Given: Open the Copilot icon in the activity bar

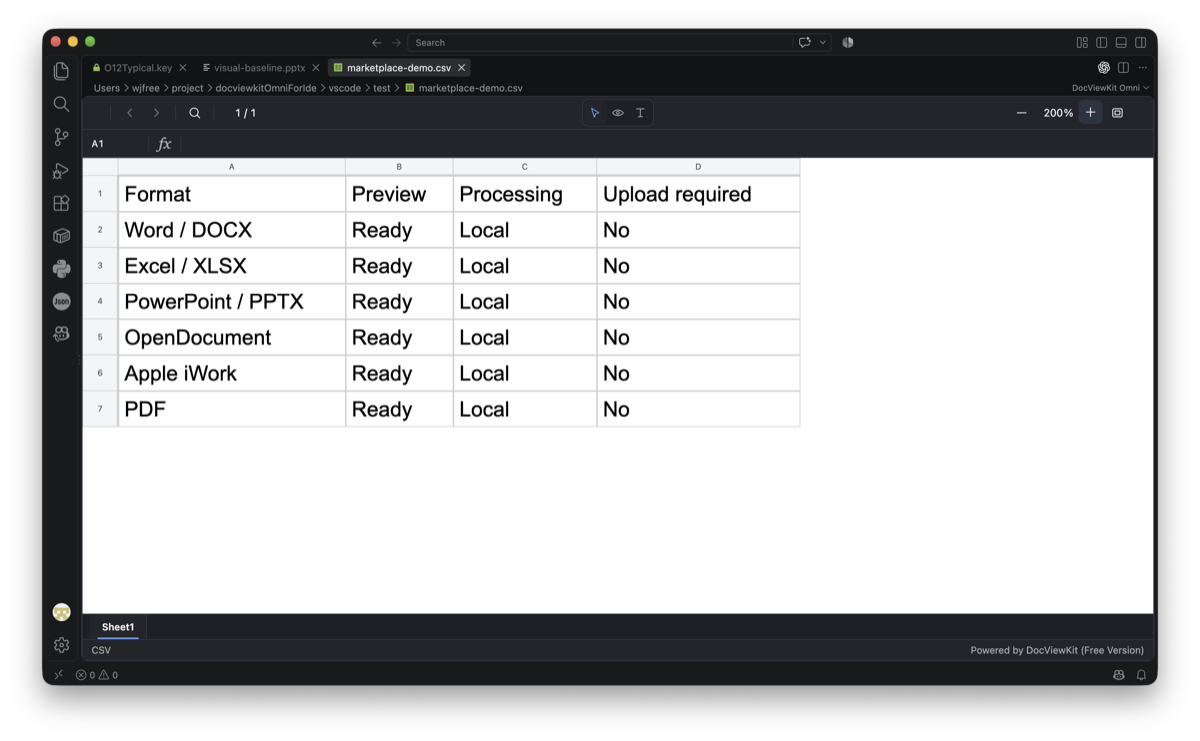Looking at the screenshot, I should 61,334.
